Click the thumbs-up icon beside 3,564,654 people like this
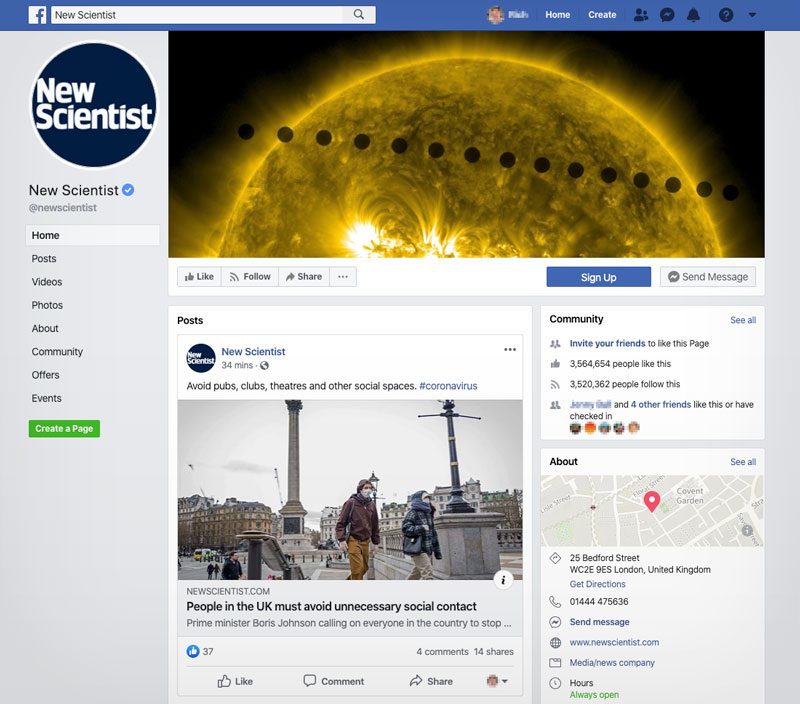Viewport: 800px width, 704px height. pos(555,364)
